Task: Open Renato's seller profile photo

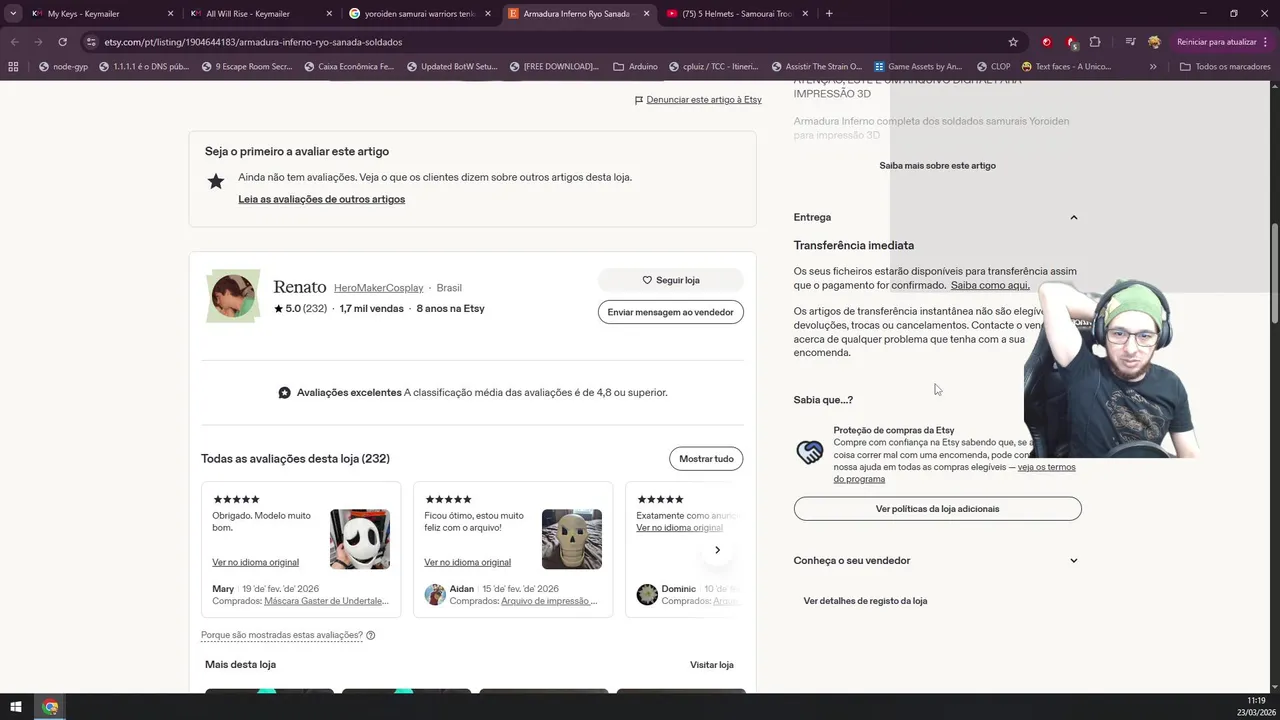Action: pos(233,296)
